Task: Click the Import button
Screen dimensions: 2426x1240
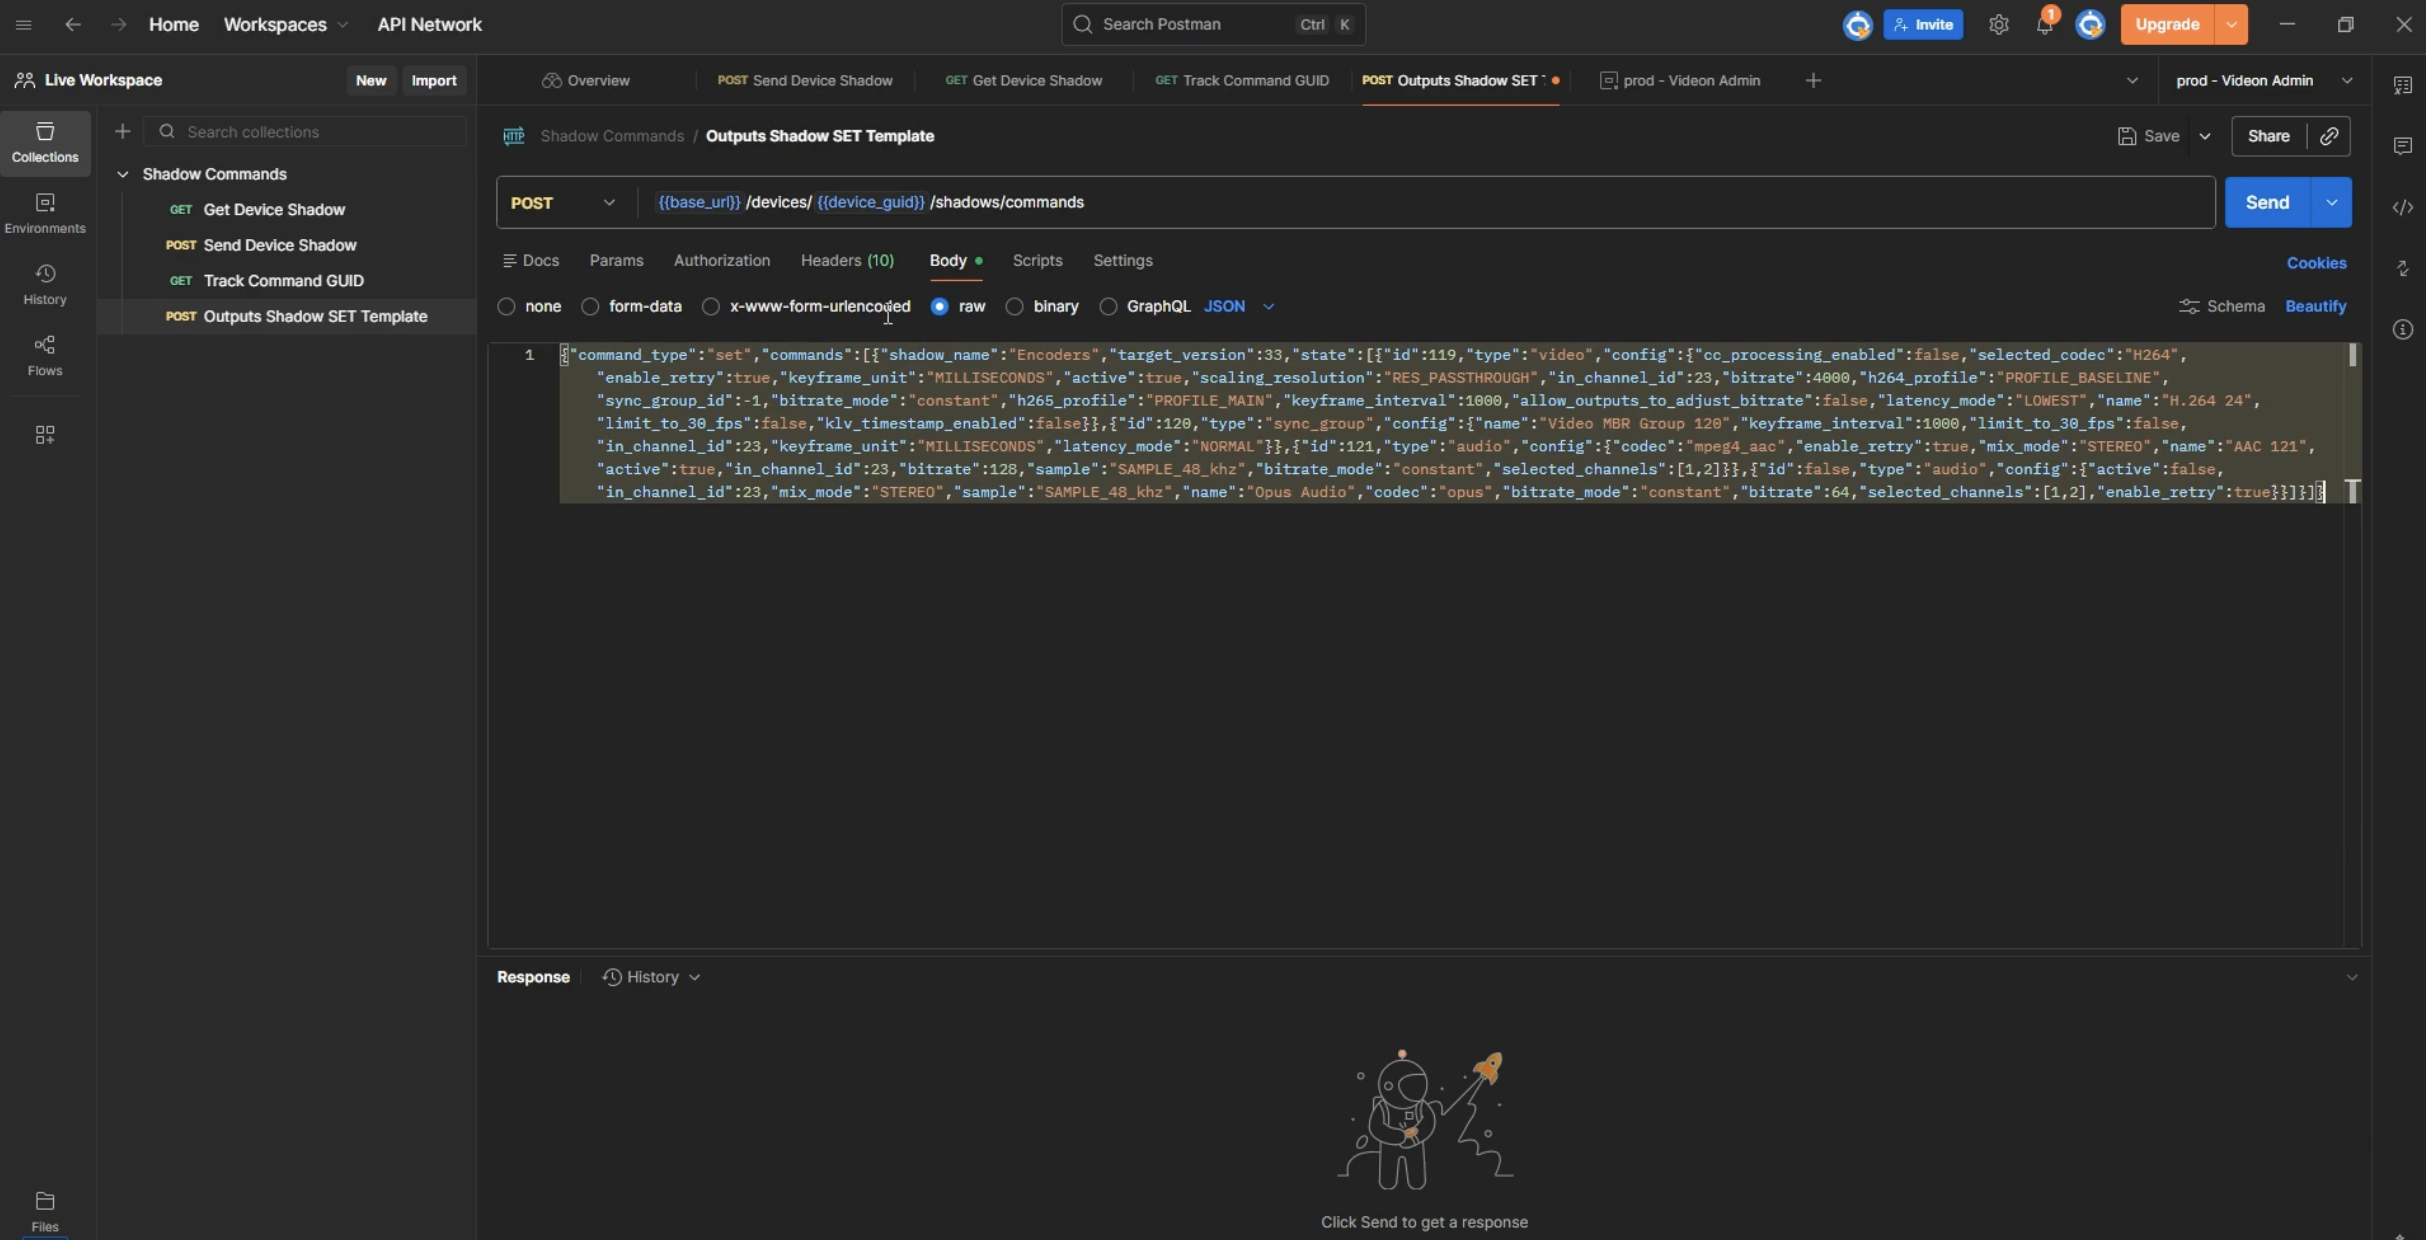Action: [434, 80]
